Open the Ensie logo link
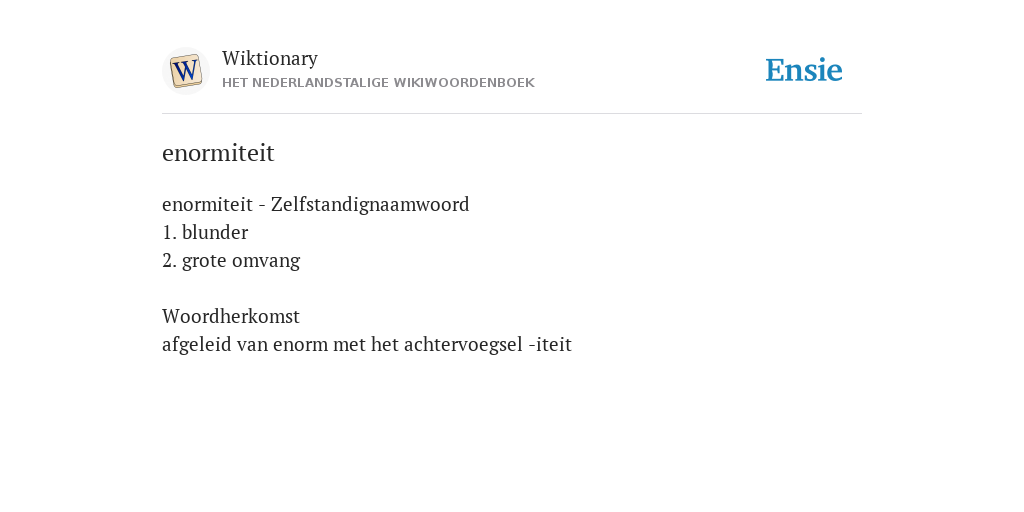 (x=803, y=70)
